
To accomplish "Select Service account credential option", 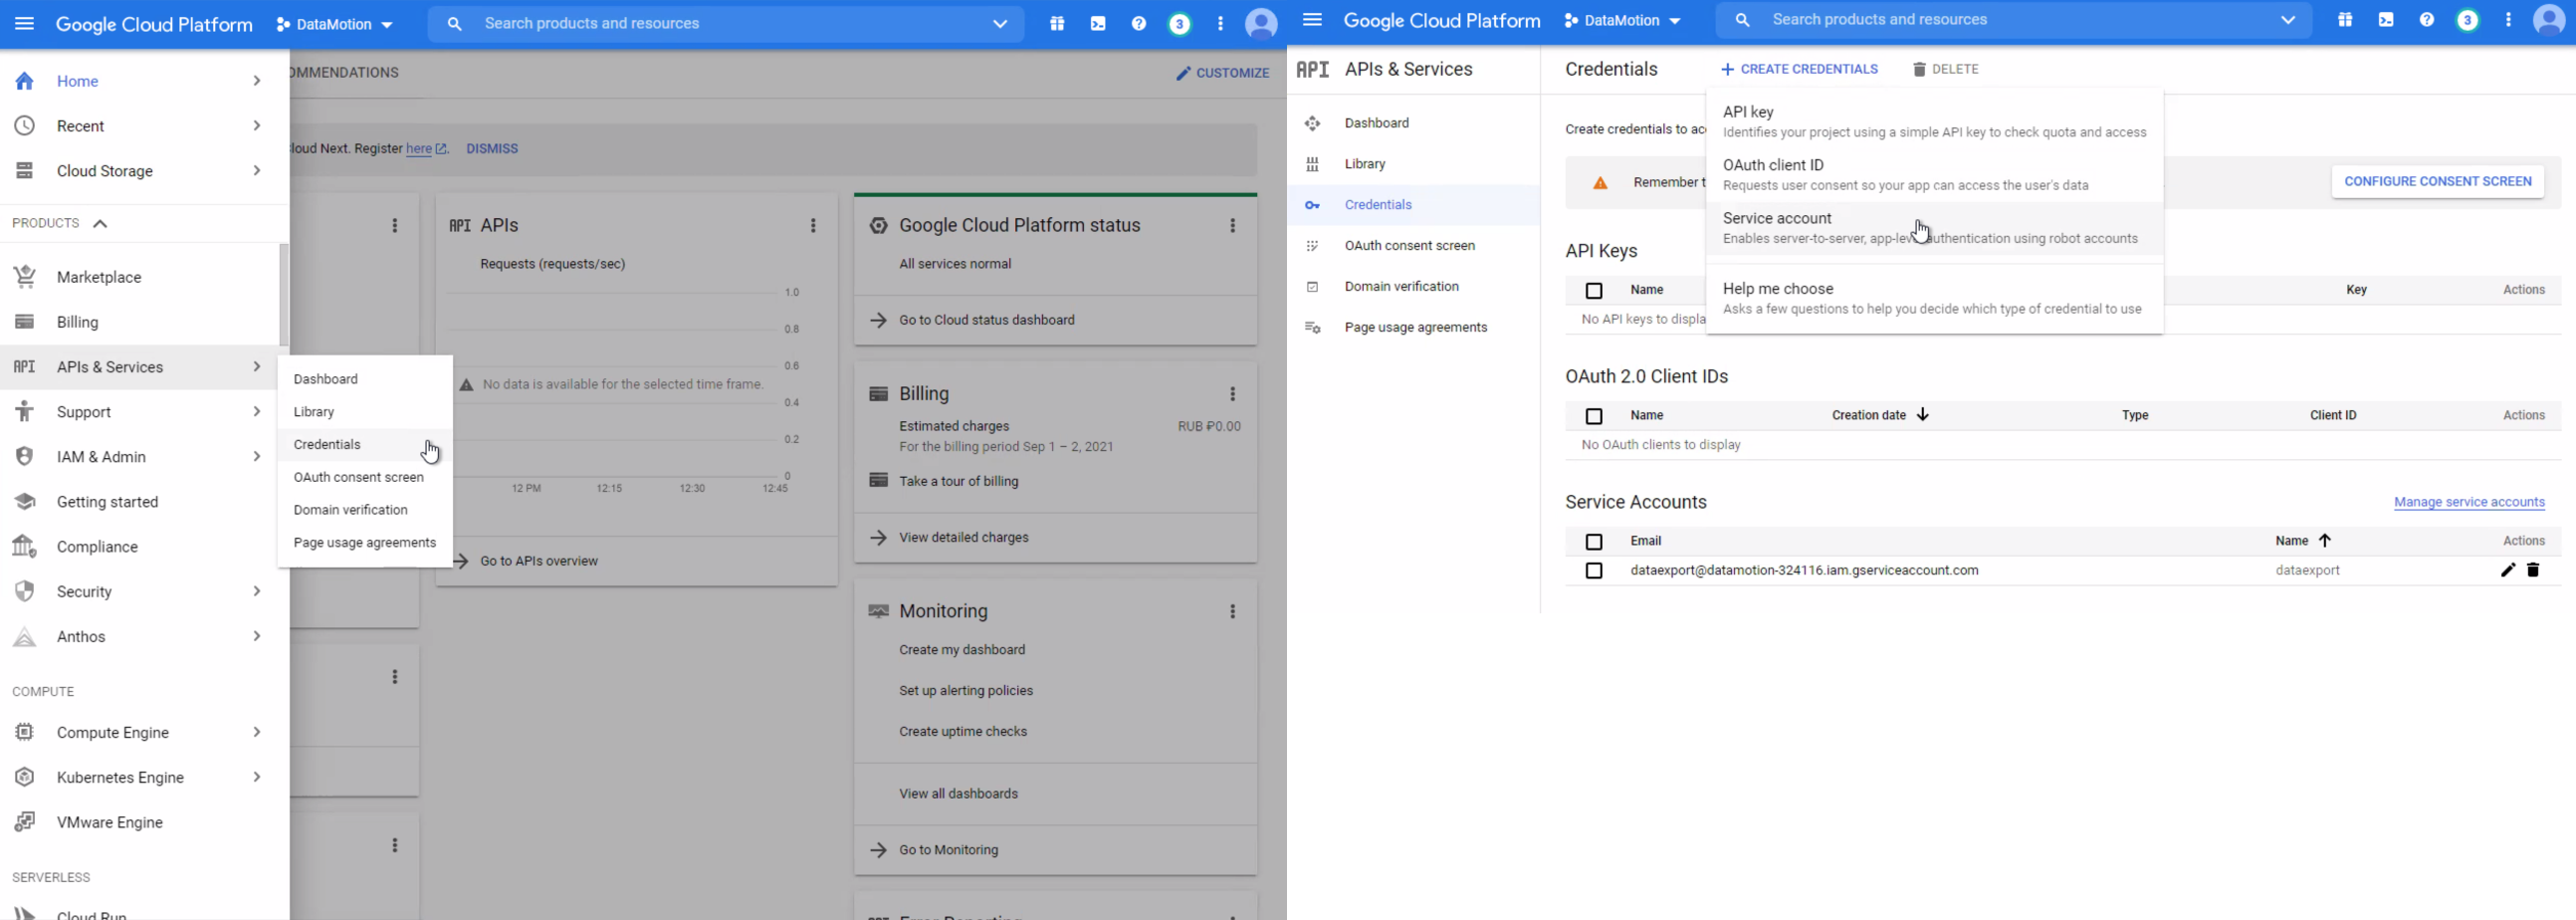I will [x=1935, y=227].
